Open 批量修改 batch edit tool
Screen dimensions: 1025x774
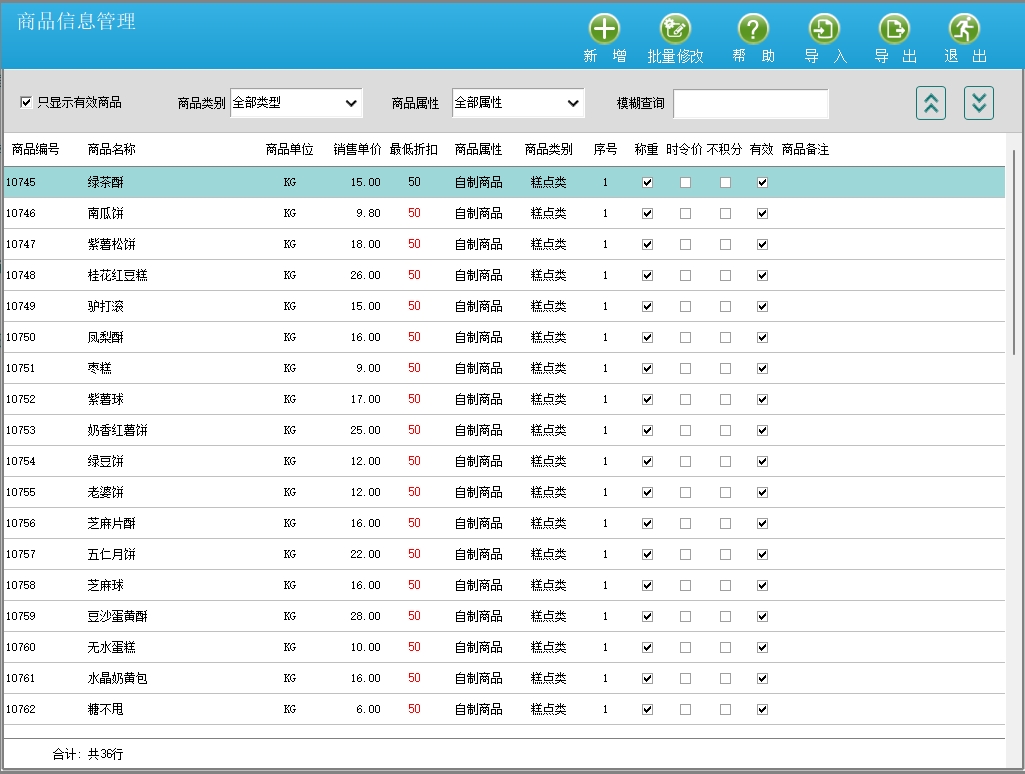675,30
